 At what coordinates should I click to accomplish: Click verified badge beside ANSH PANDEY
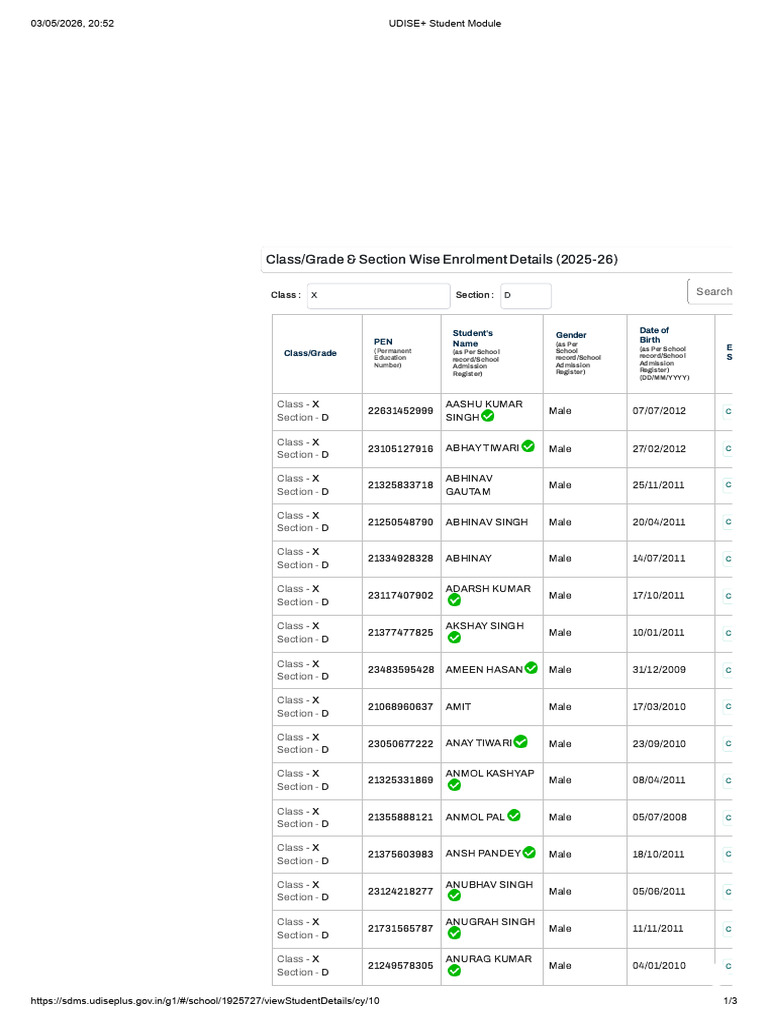(529, 853)
